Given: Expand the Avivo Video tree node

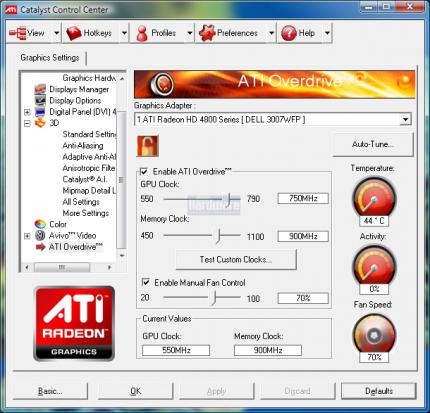Looking at the screenshot, I should [27, 236].
